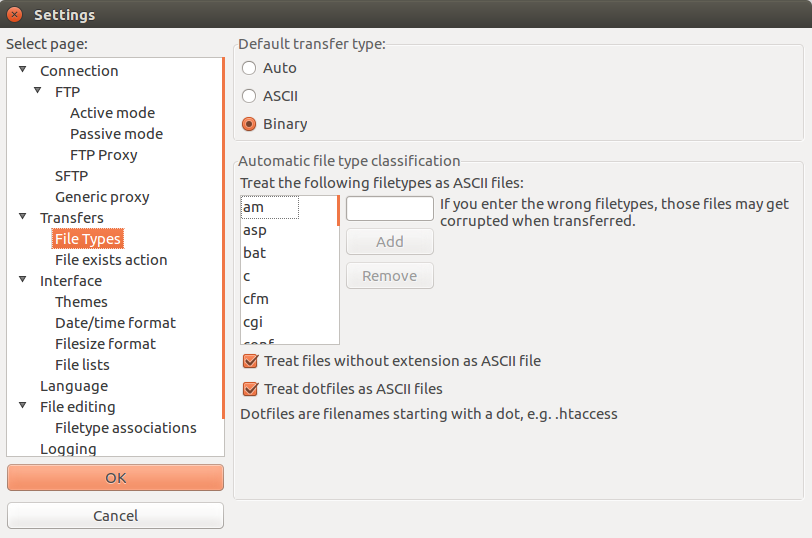Click the OK button
This screenshot has height=538, width=812.
pyautogui.click(x=115, y=478)
